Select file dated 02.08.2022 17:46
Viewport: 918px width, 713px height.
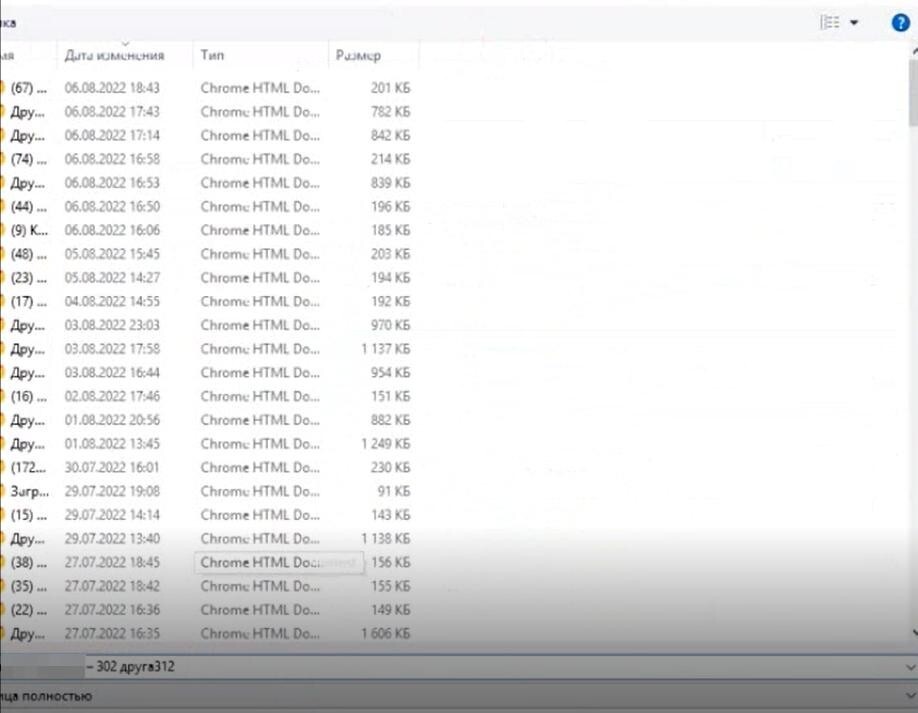click(112, 396)
